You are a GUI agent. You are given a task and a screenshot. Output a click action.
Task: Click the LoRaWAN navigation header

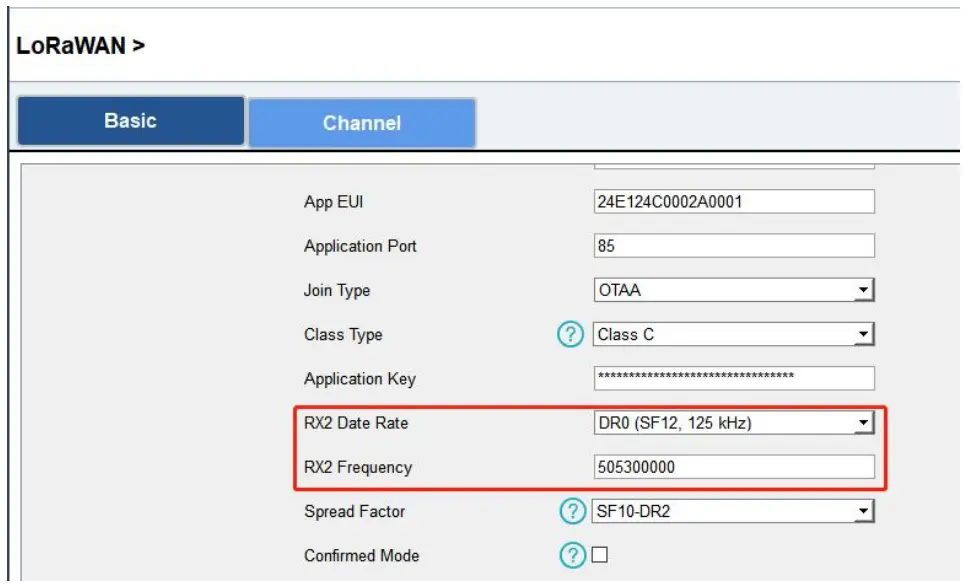71,44
